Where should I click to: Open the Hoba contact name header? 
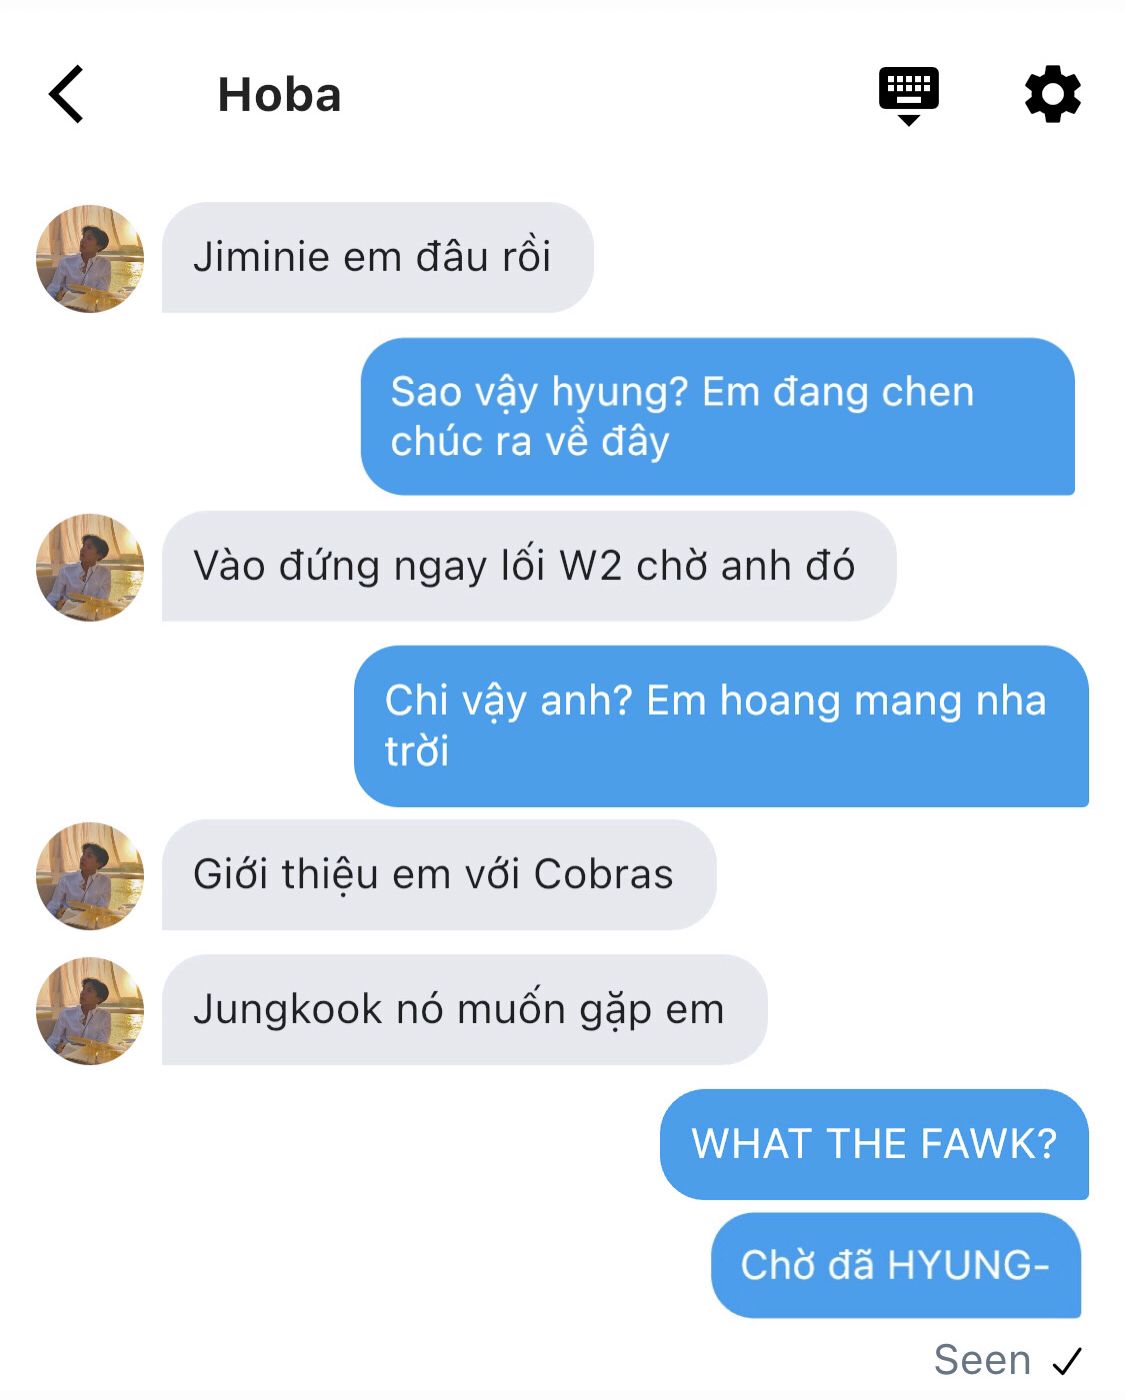point(279,96)
